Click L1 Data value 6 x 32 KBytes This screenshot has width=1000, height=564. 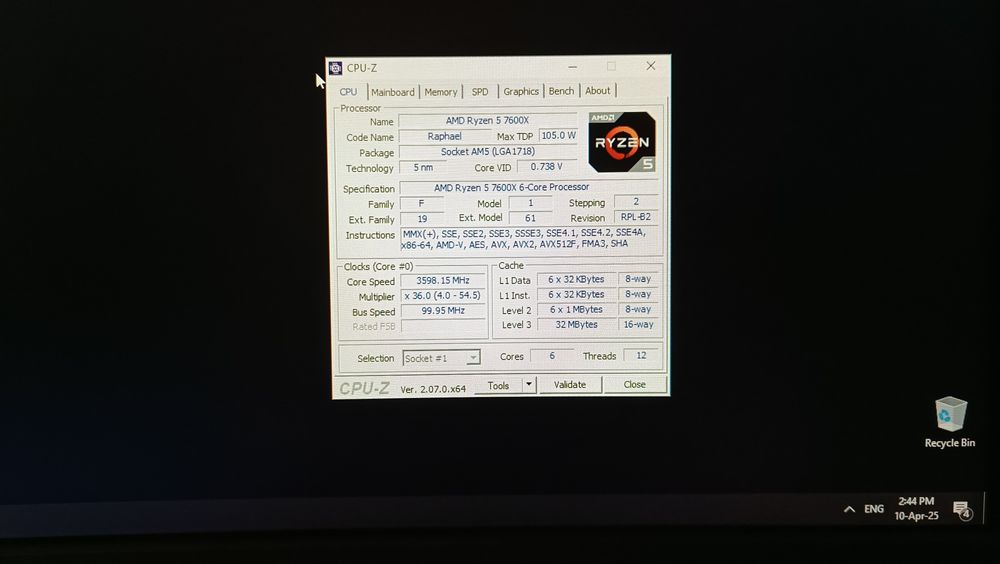[x=576, y=279]
